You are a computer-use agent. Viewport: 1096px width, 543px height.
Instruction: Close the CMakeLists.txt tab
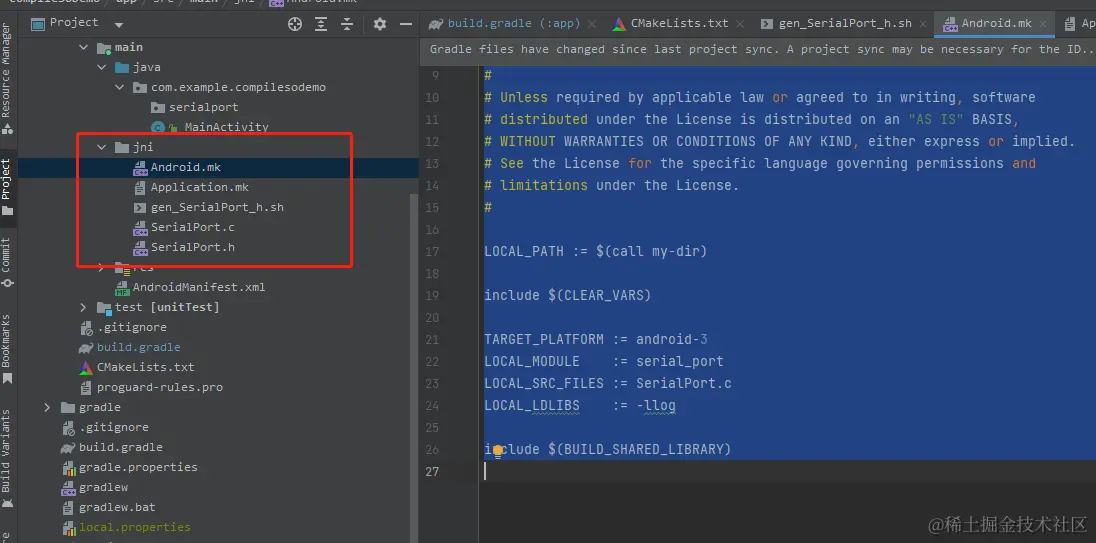pos(740,24)
